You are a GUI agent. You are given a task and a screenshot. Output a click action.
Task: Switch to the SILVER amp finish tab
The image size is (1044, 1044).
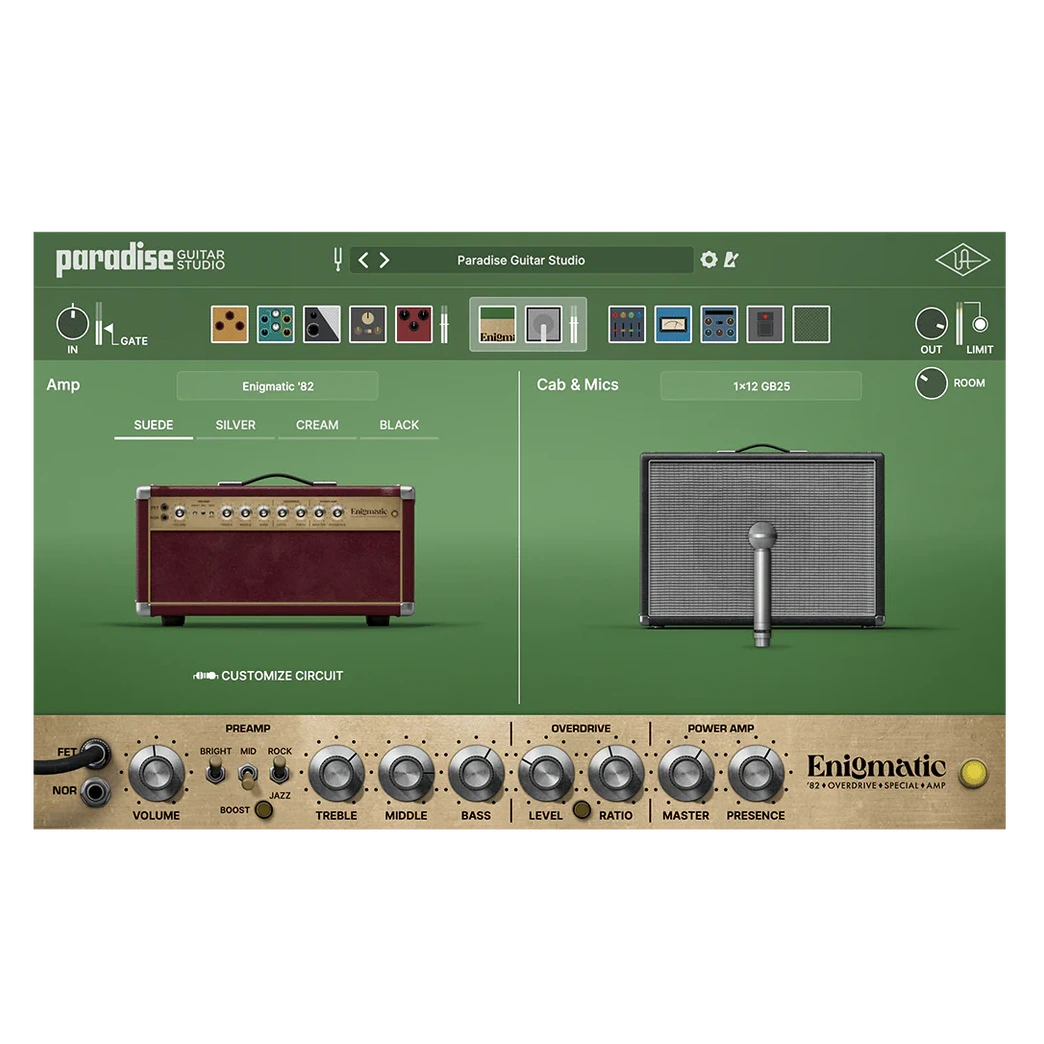click(235, 426)
